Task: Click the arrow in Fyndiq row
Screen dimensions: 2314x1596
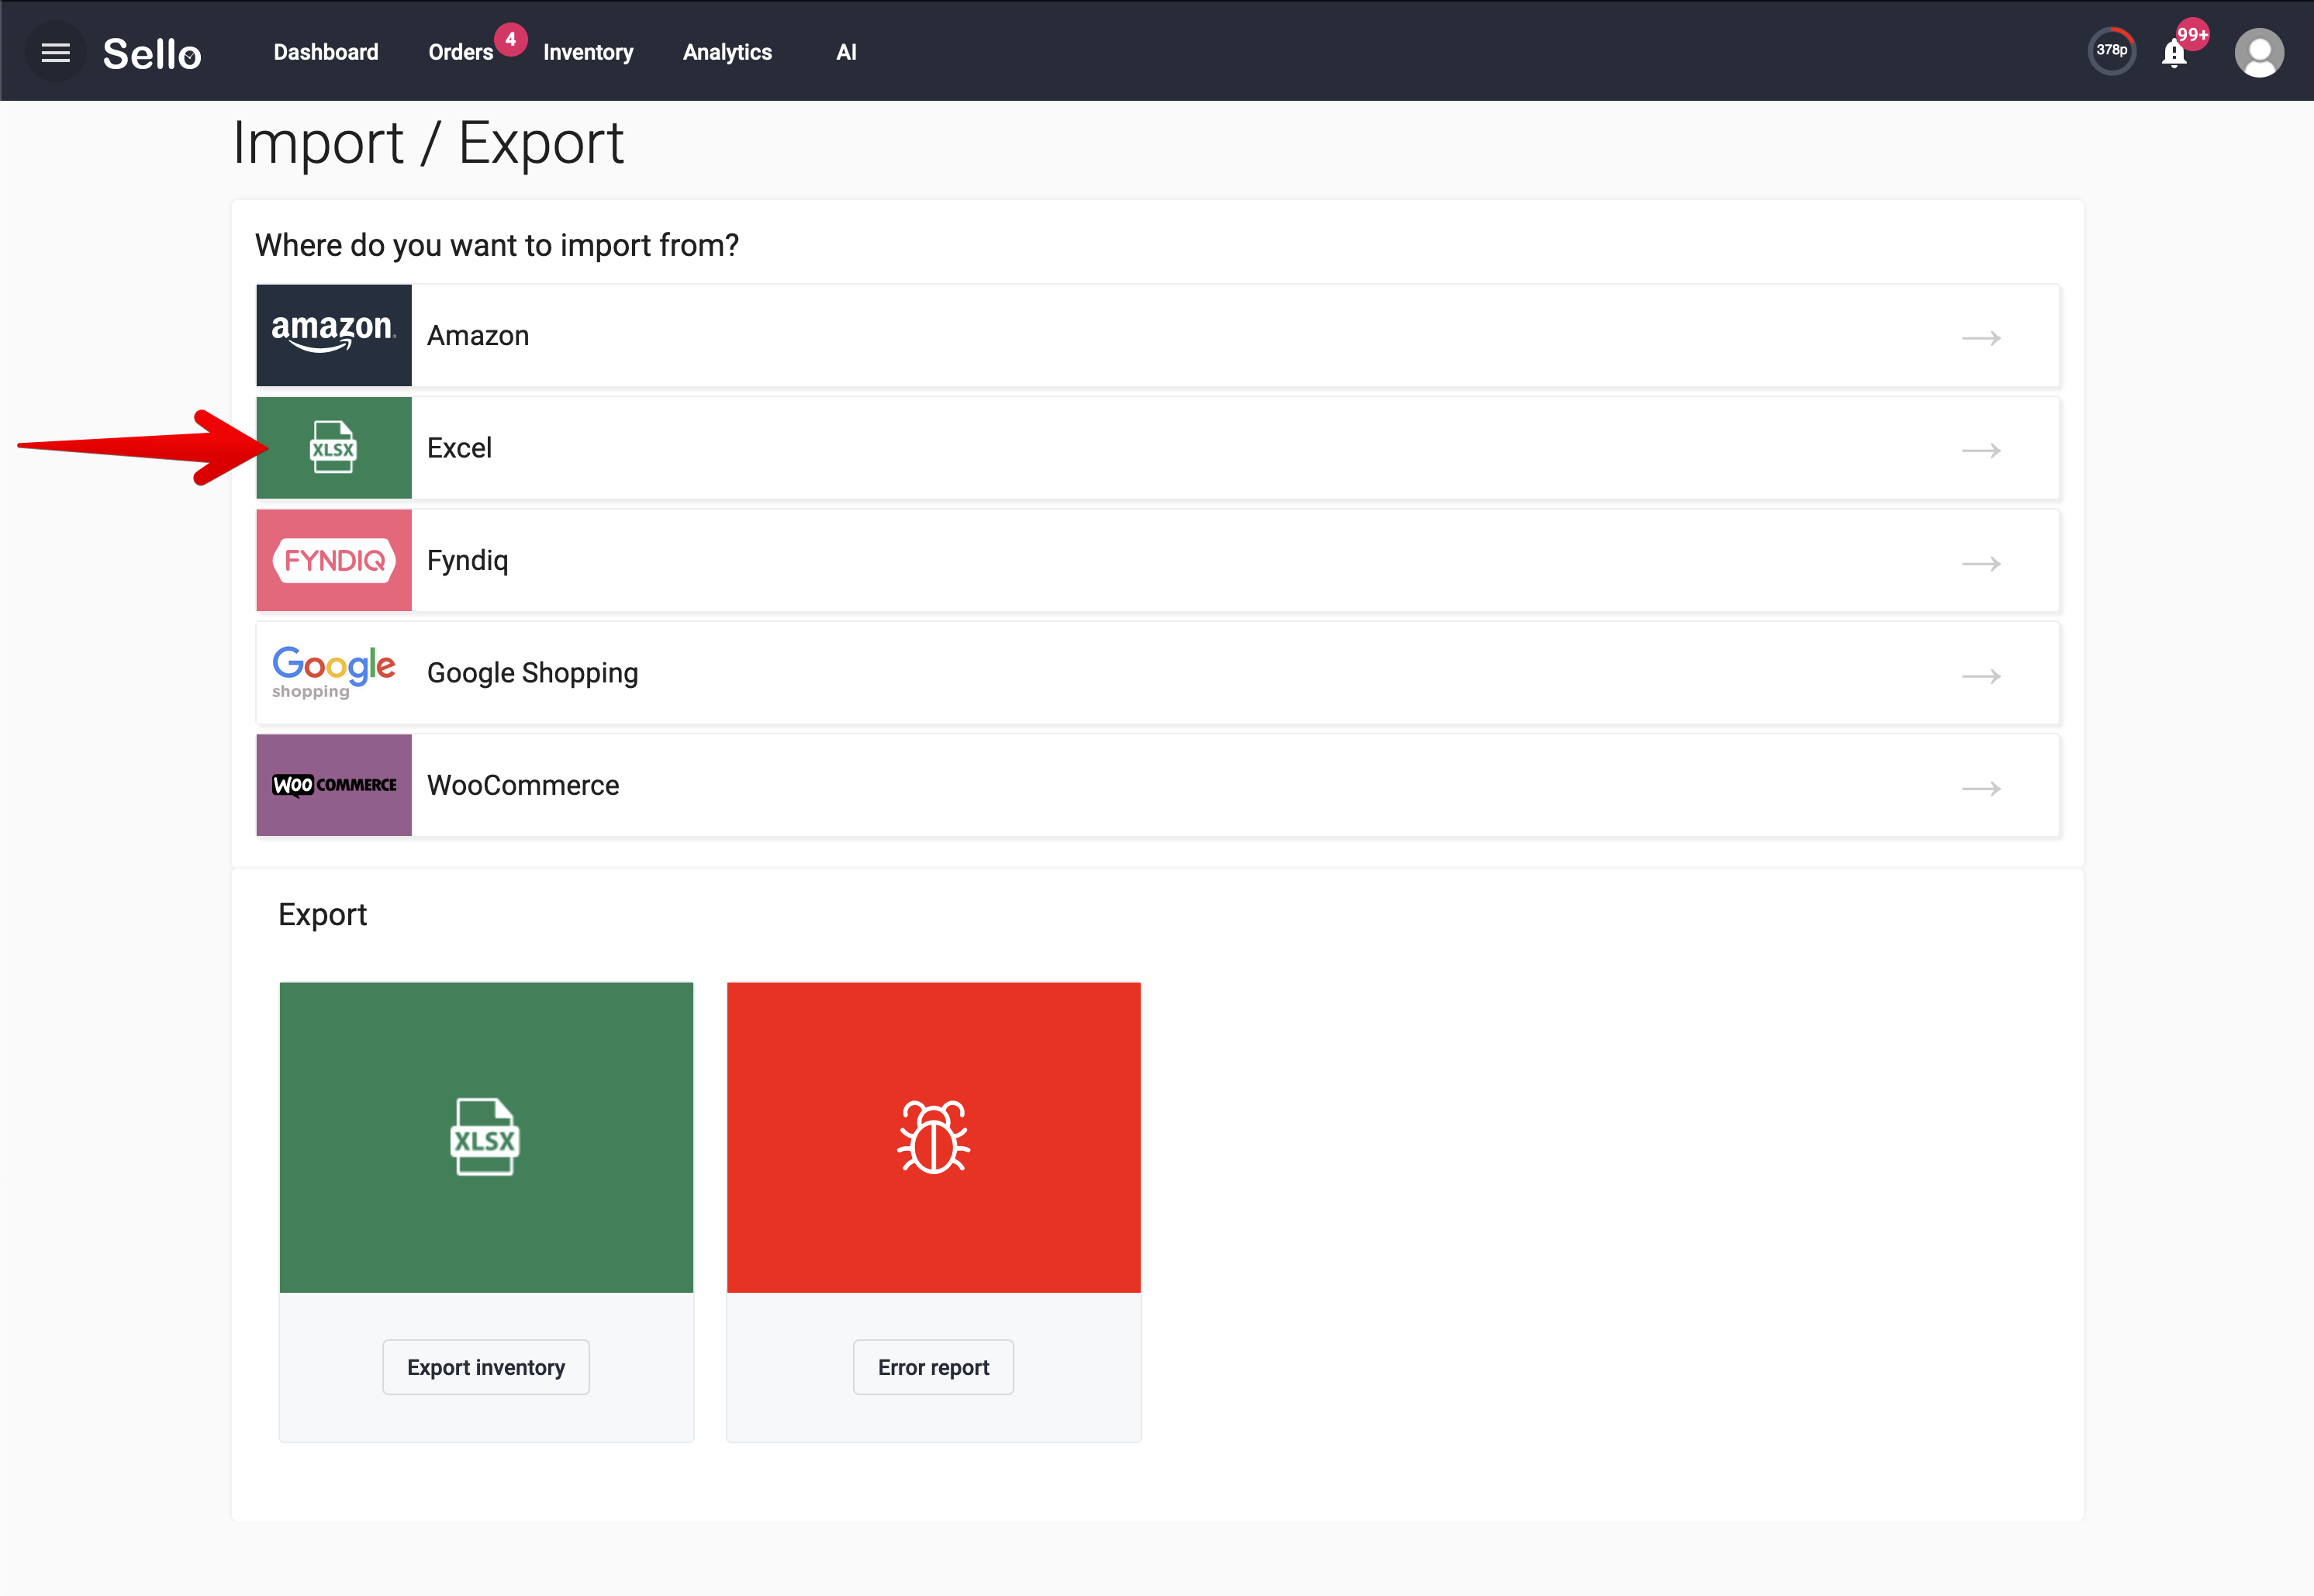Action: tap(1980, 564)
